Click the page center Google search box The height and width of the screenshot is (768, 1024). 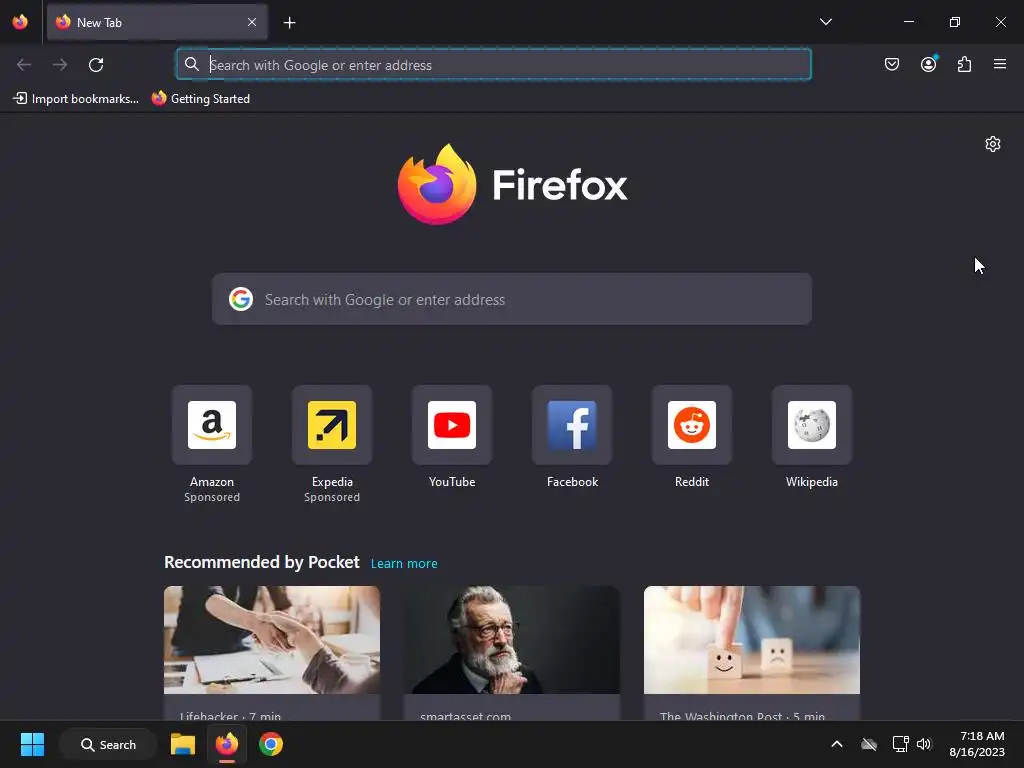[x=512, y=299]
